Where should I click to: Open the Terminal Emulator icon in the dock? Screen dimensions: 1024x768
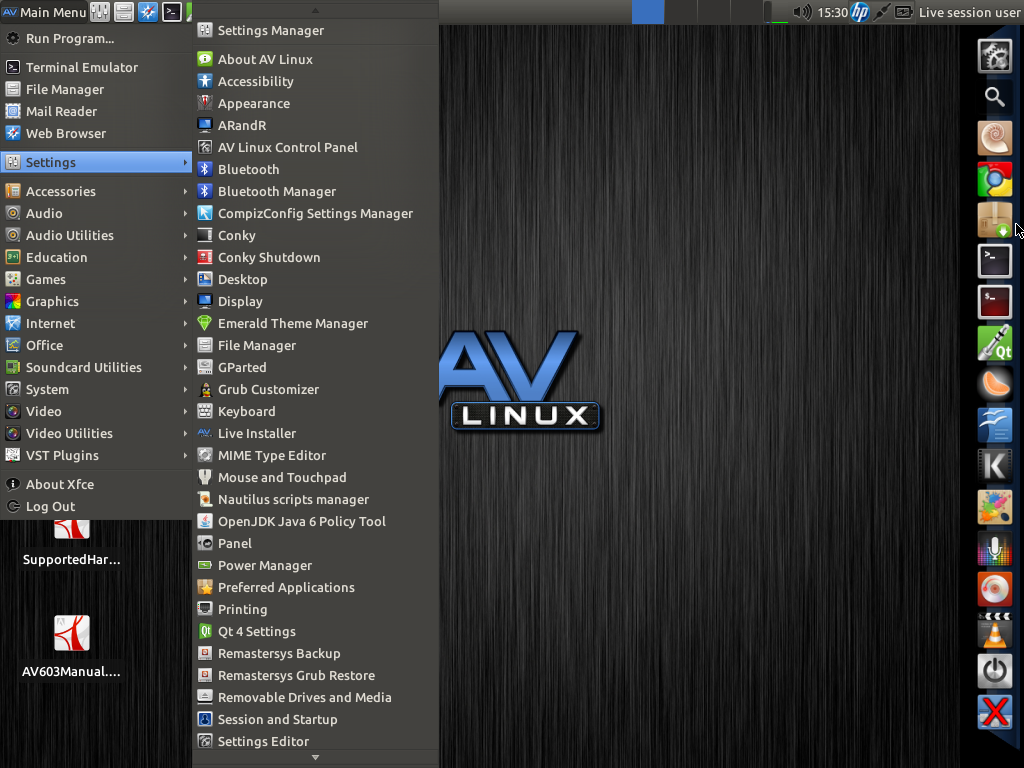pos(995,260)
